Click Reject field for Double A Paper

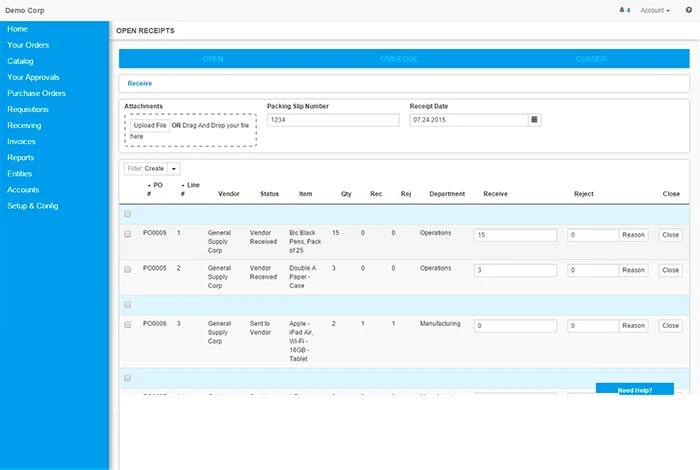tap(593, 270)
